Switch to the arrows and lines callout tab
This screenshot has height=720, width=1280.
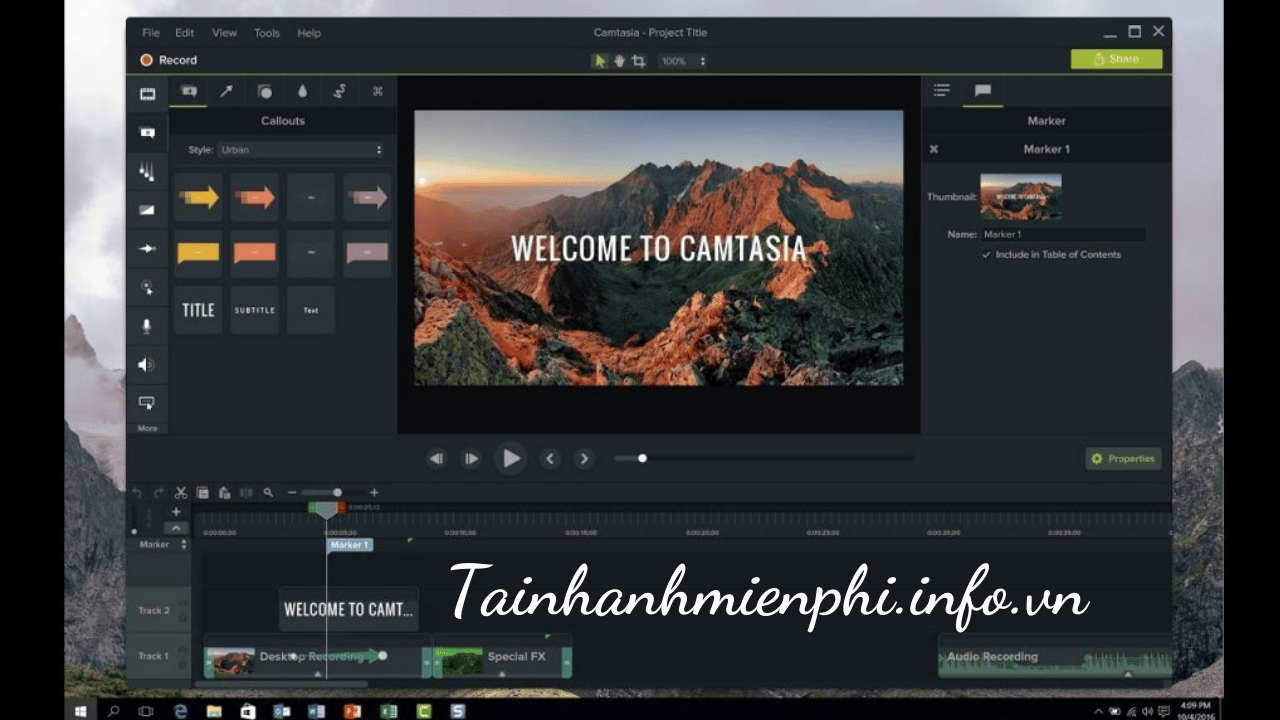(226, 91)
